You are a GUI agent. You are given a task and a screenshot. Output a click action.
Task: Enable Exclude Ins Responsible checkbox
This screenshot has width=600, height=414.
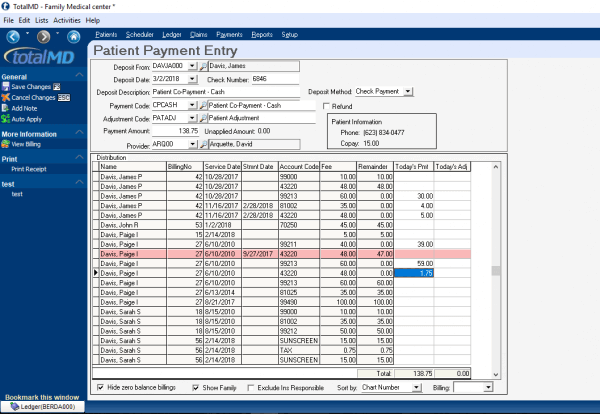click(x=251, y=388)
